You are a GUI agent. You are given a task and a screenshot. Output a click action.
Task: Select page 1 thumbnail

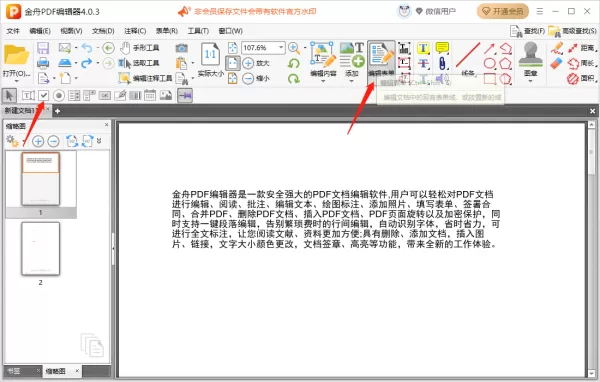41,179
